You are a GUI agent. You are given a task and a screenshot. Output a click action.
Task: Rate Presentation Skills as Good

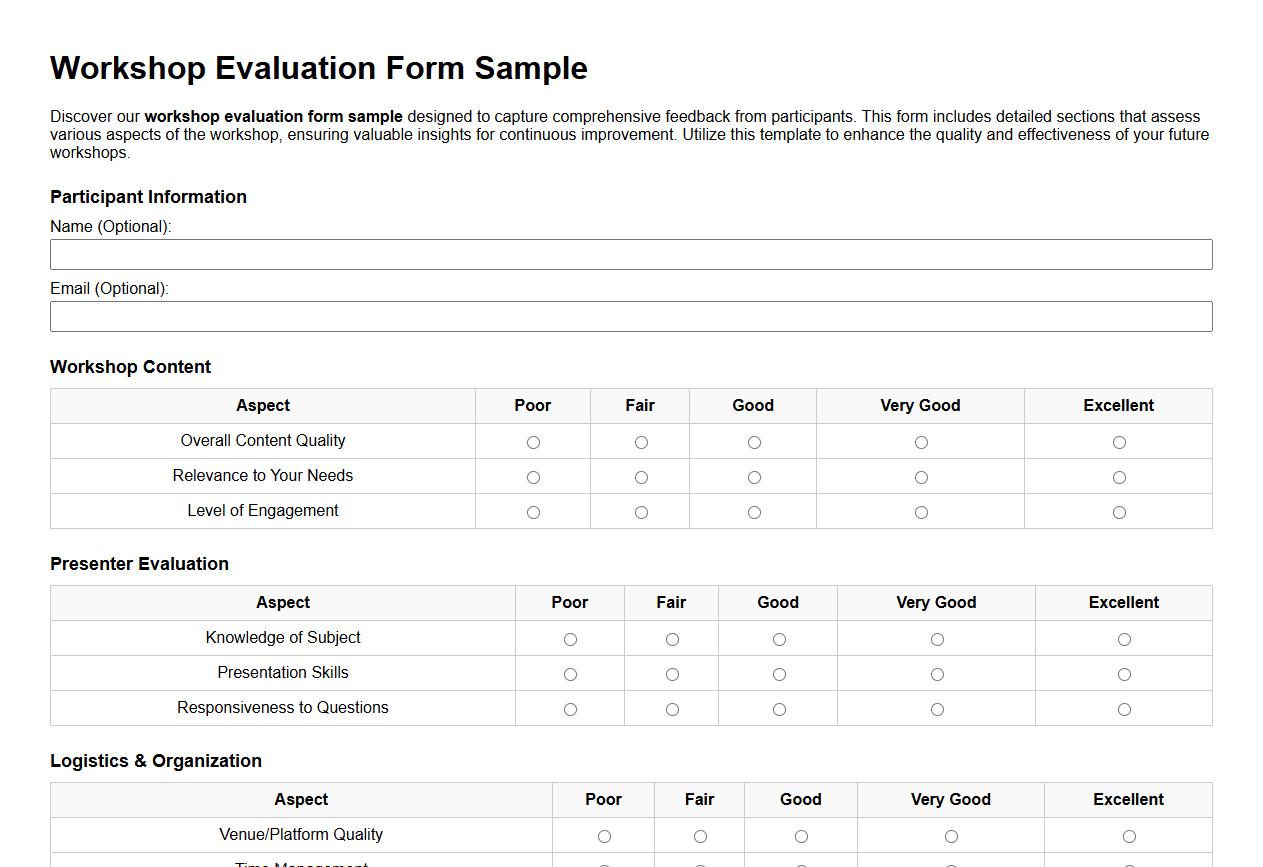tap(778, 673)
